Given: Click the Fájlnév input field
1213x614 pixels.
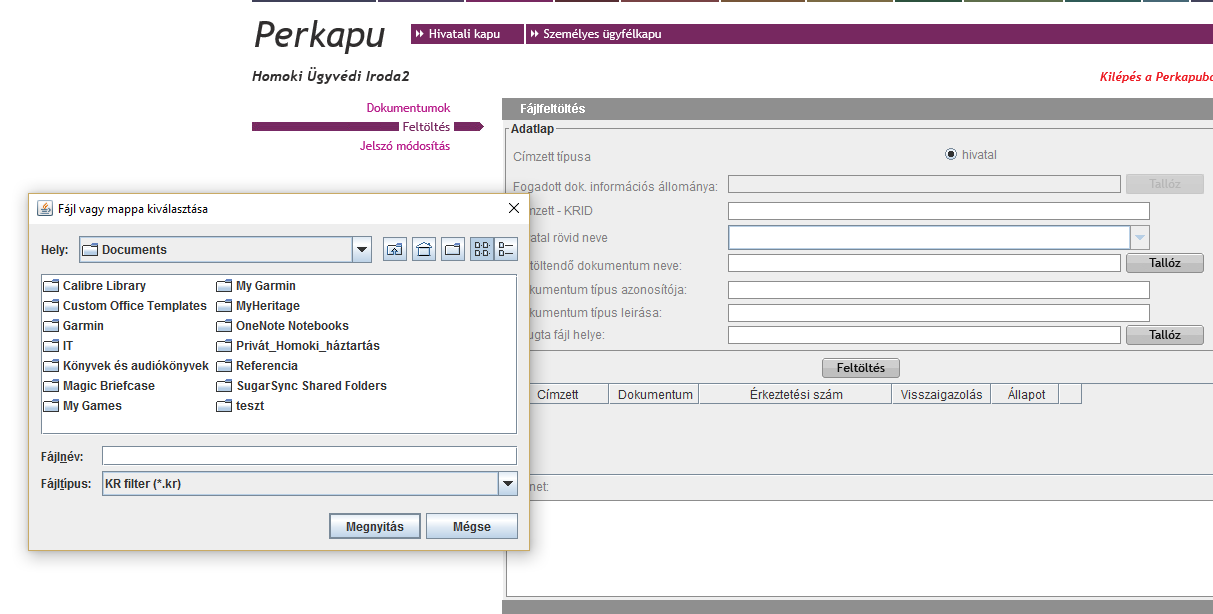Looking at the screenshot, I should (309, 456).
